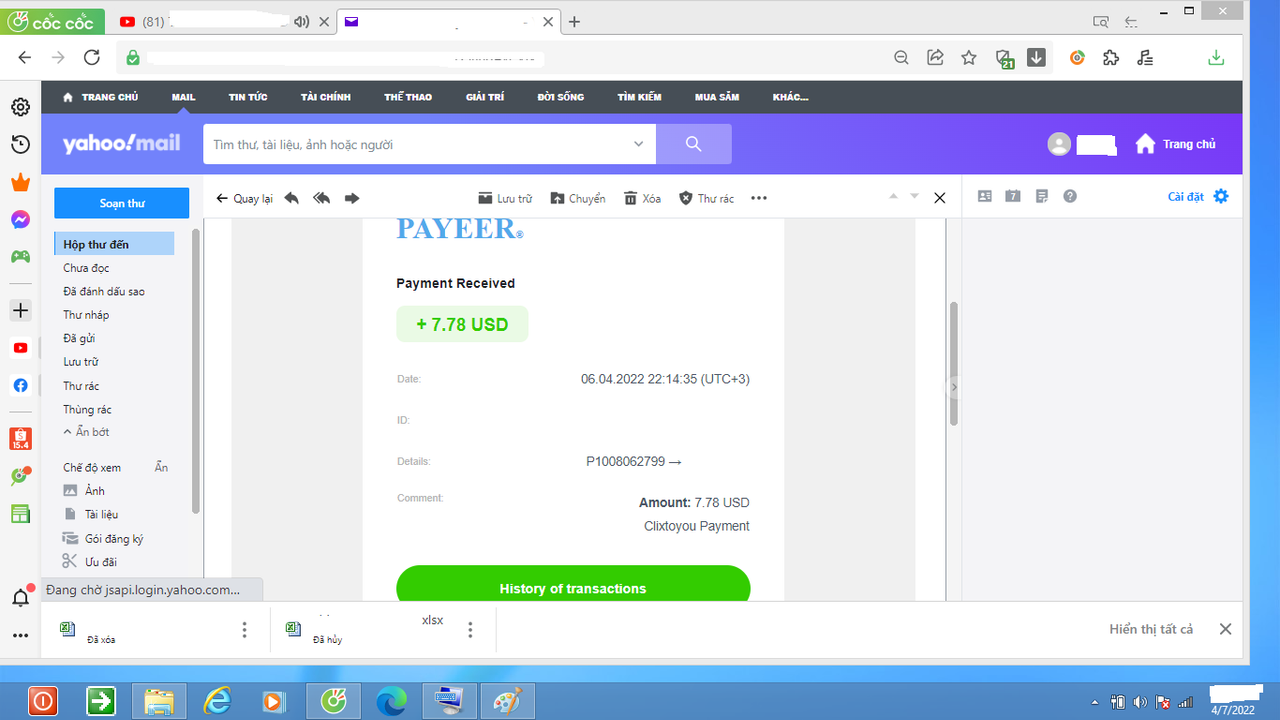Close the open email view
1280x720 pixels.
pos(939,198)
